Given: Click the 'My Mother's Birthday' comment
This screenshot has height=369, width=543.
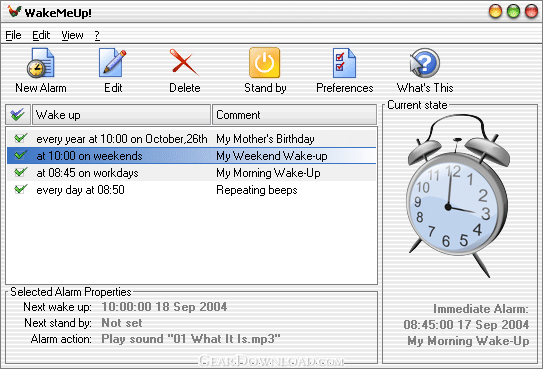Looking at the screenshot, I should click(x=265, y=139).
